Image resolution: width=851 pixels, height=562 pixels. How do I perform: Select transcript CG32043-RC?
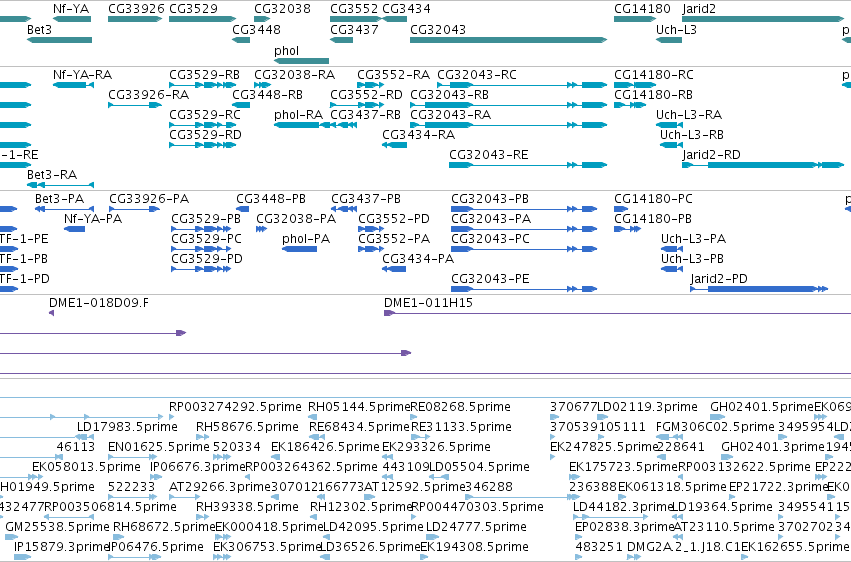pos(477,74)
